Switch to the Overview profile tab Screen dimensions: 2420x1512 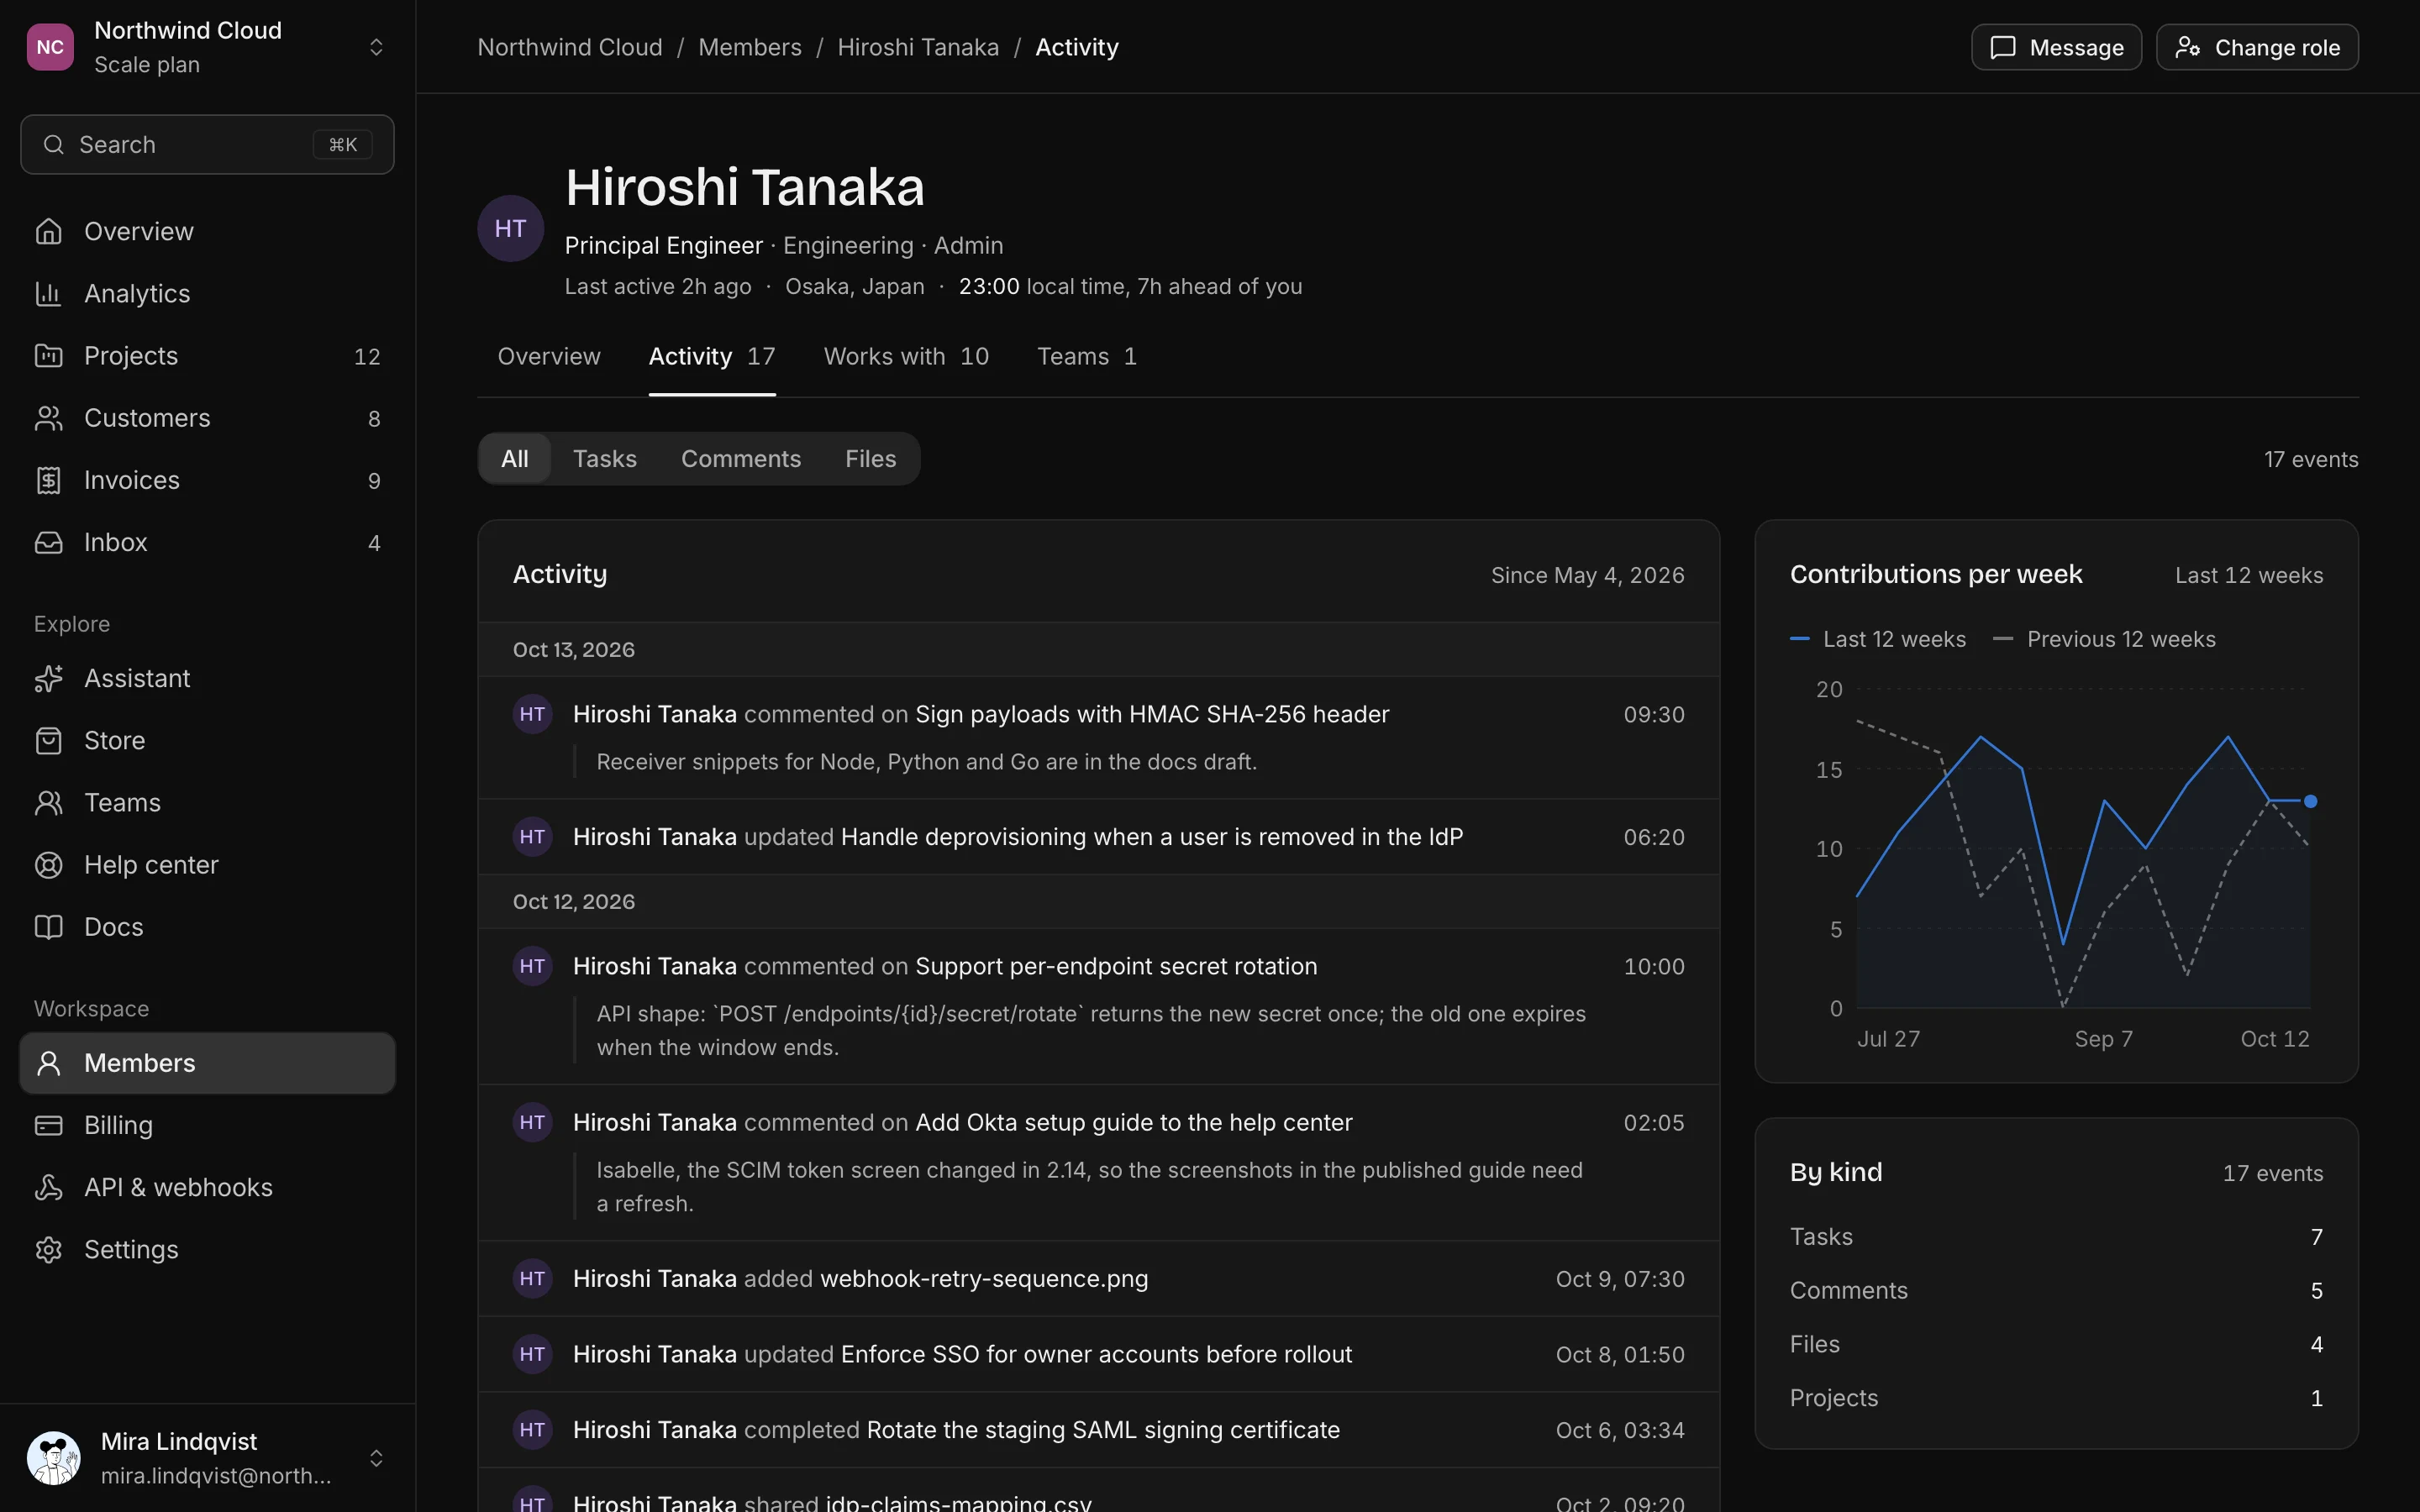549,356
